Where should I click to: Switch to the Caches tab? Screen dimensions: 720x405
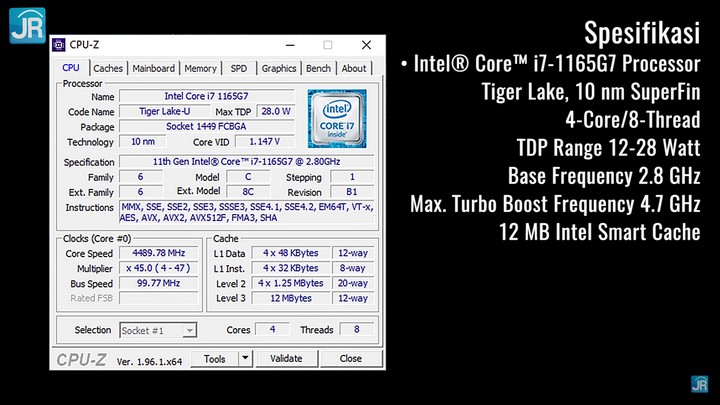108,68
